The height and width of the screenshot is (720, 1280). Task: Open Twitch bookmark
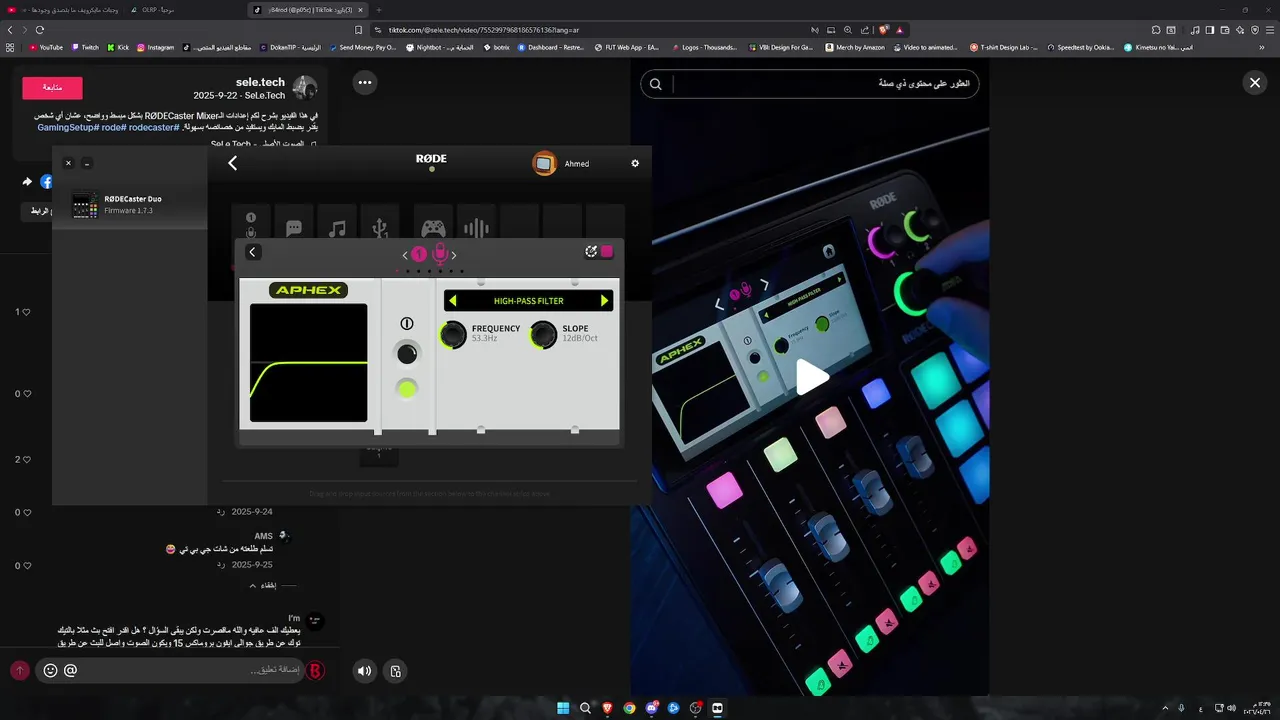click(85, 47)
